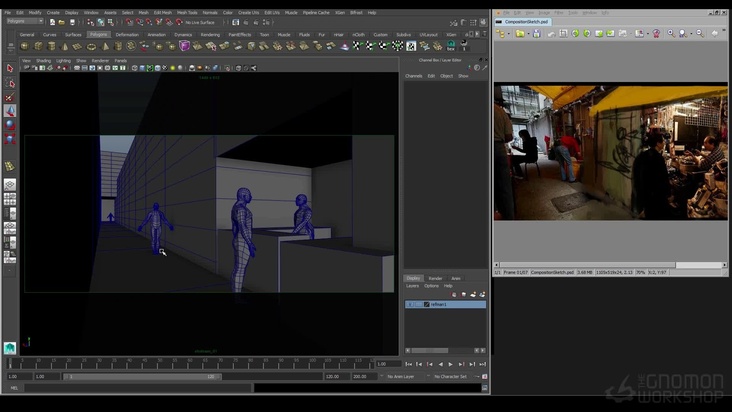Click the polygon cube shelf icon
Screen dimensions: 732x412
click(x=36, y=45)
